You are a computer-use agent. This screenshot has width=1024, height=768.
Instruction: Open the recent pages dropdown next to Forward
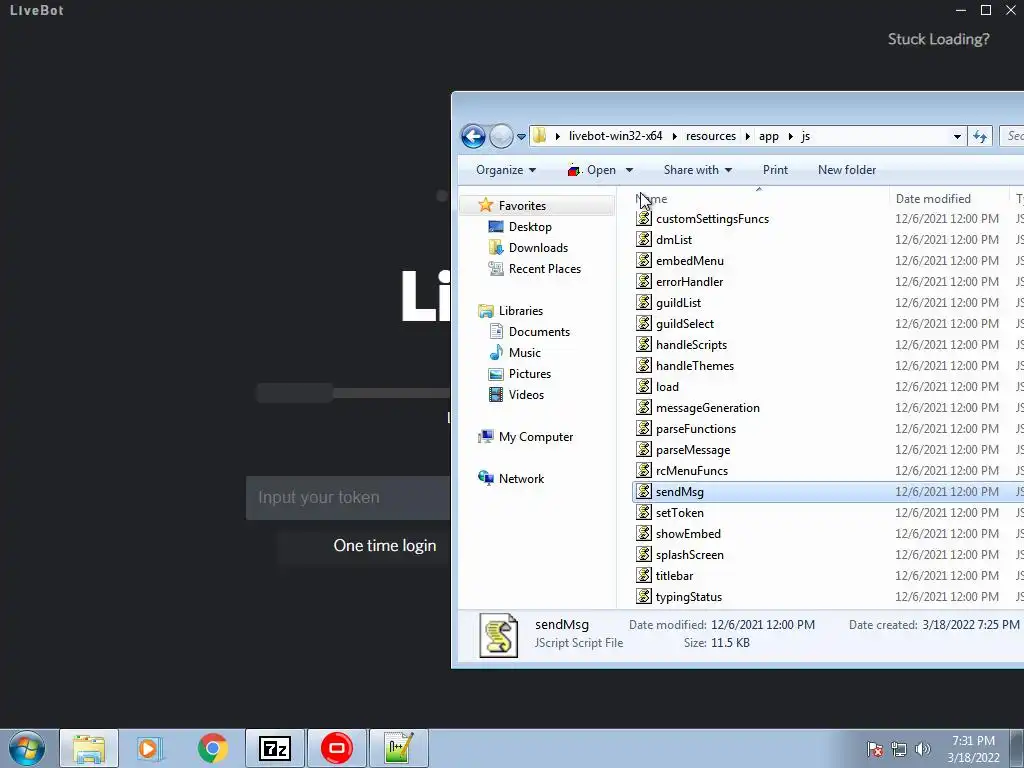point(521,137)
